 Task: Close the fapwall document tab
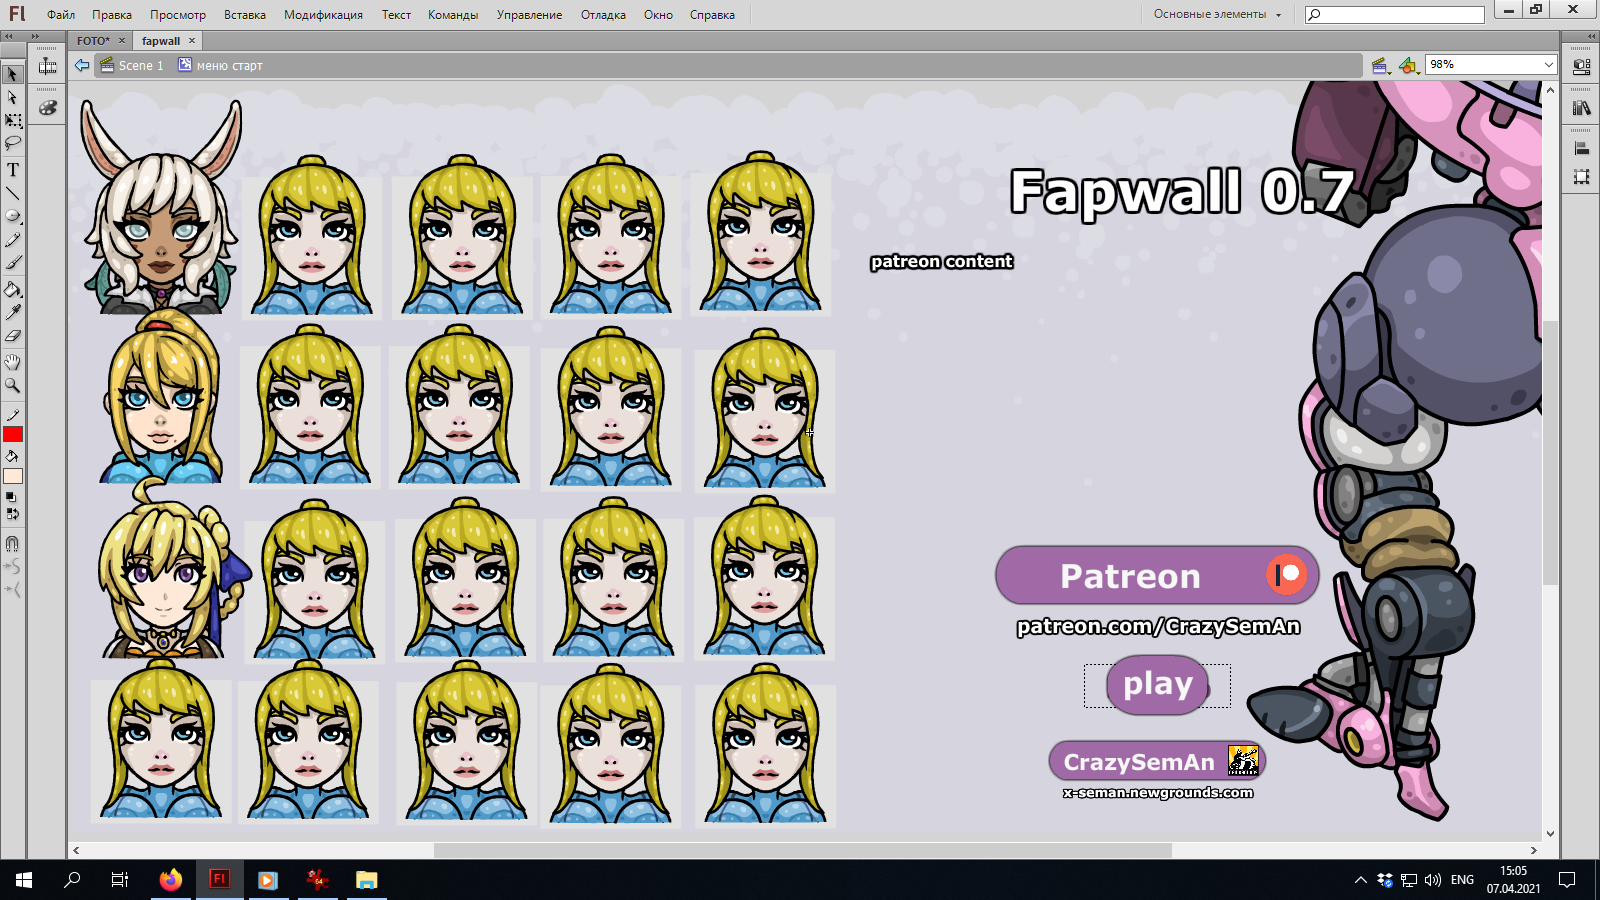(192, 41)
